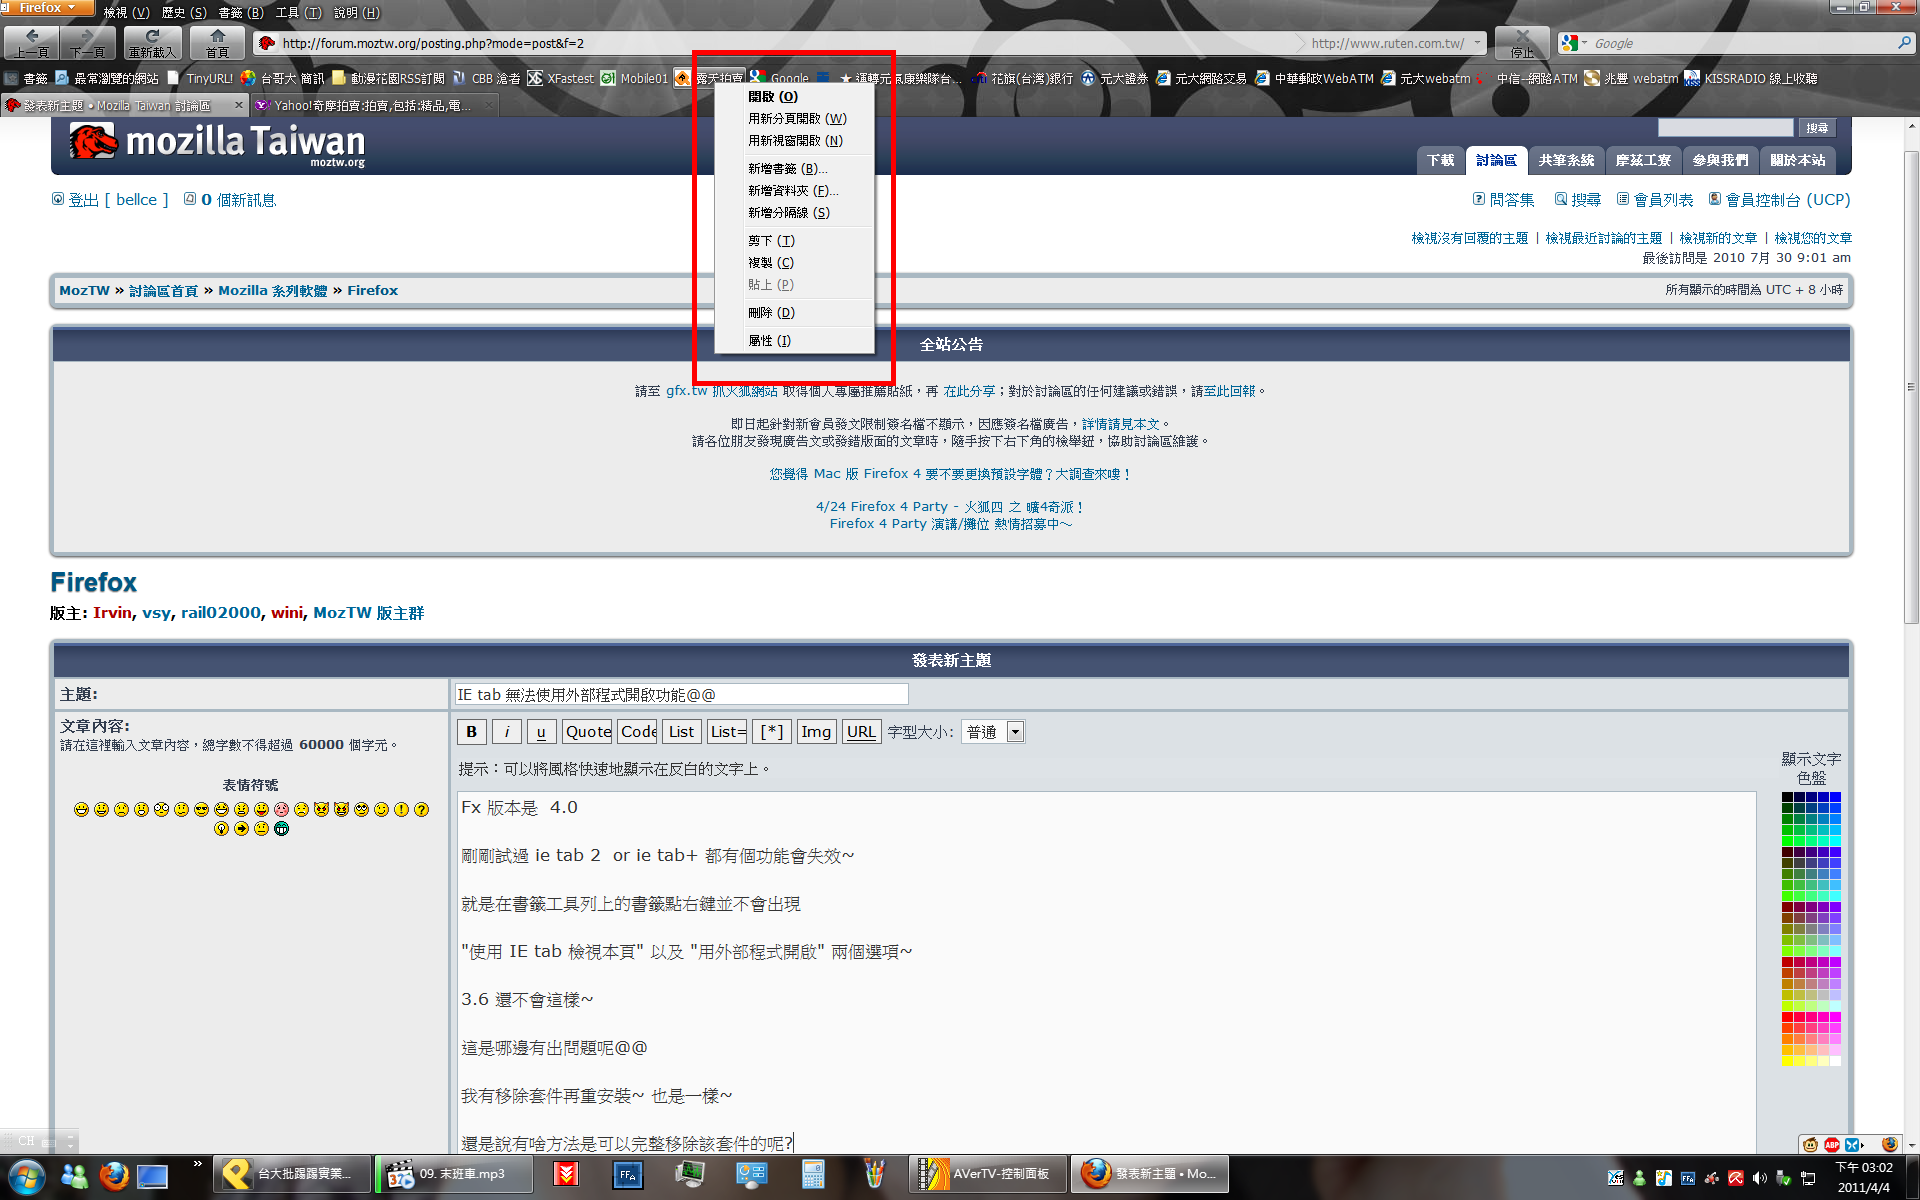This screenshot has height=1200, width=1920.
Task: Open the 會員控制台 (UCP) link
Action: (x=1786, y=200)
